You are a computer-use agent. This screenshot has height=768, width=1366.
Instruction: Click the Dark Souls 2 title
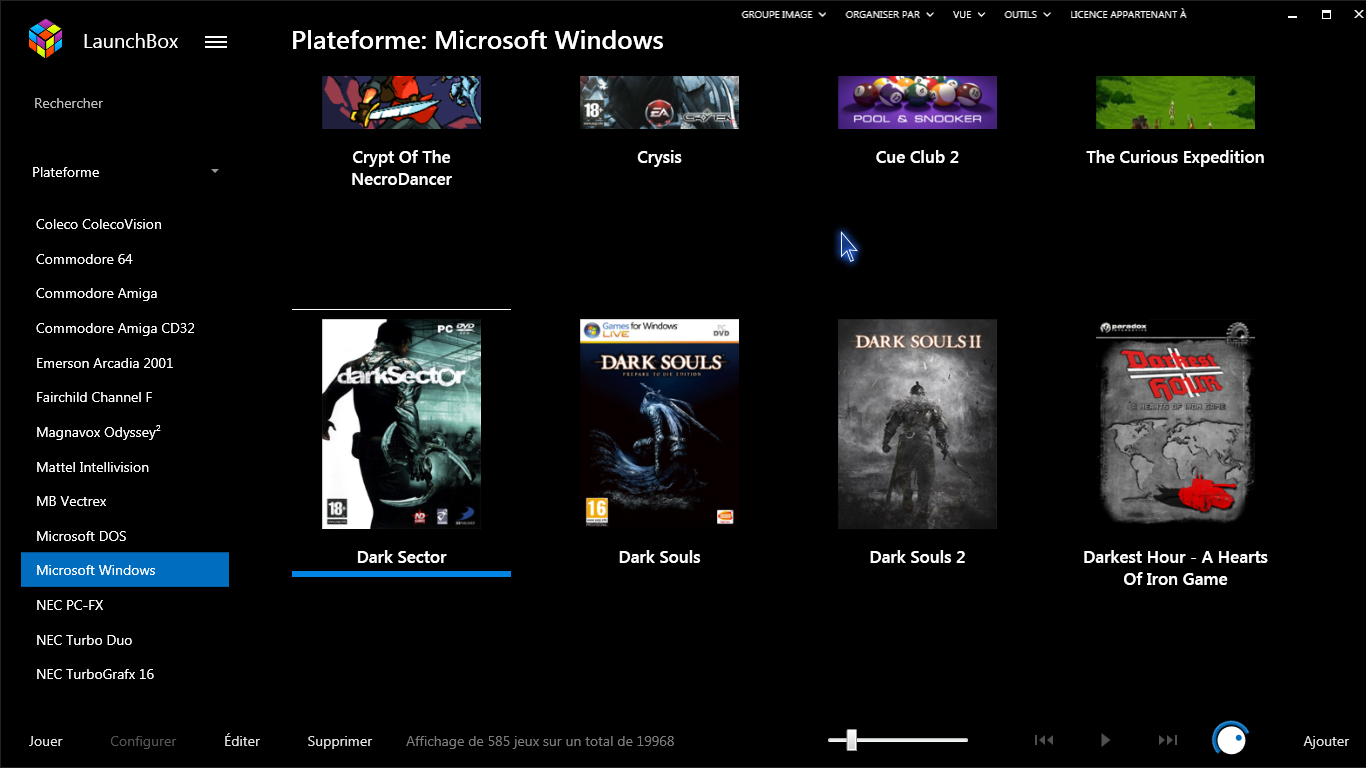pos(917,557)
